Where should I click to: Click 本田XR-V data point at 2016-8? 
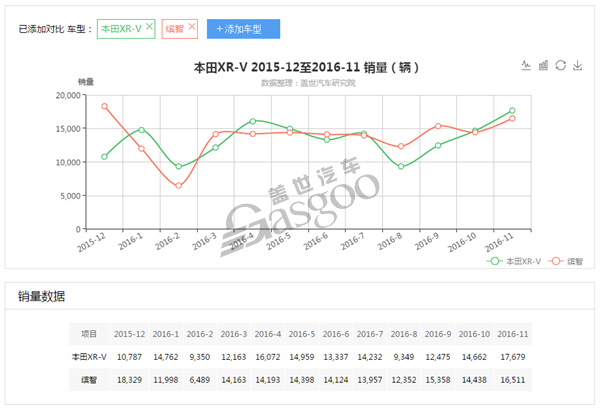point(401,166)
